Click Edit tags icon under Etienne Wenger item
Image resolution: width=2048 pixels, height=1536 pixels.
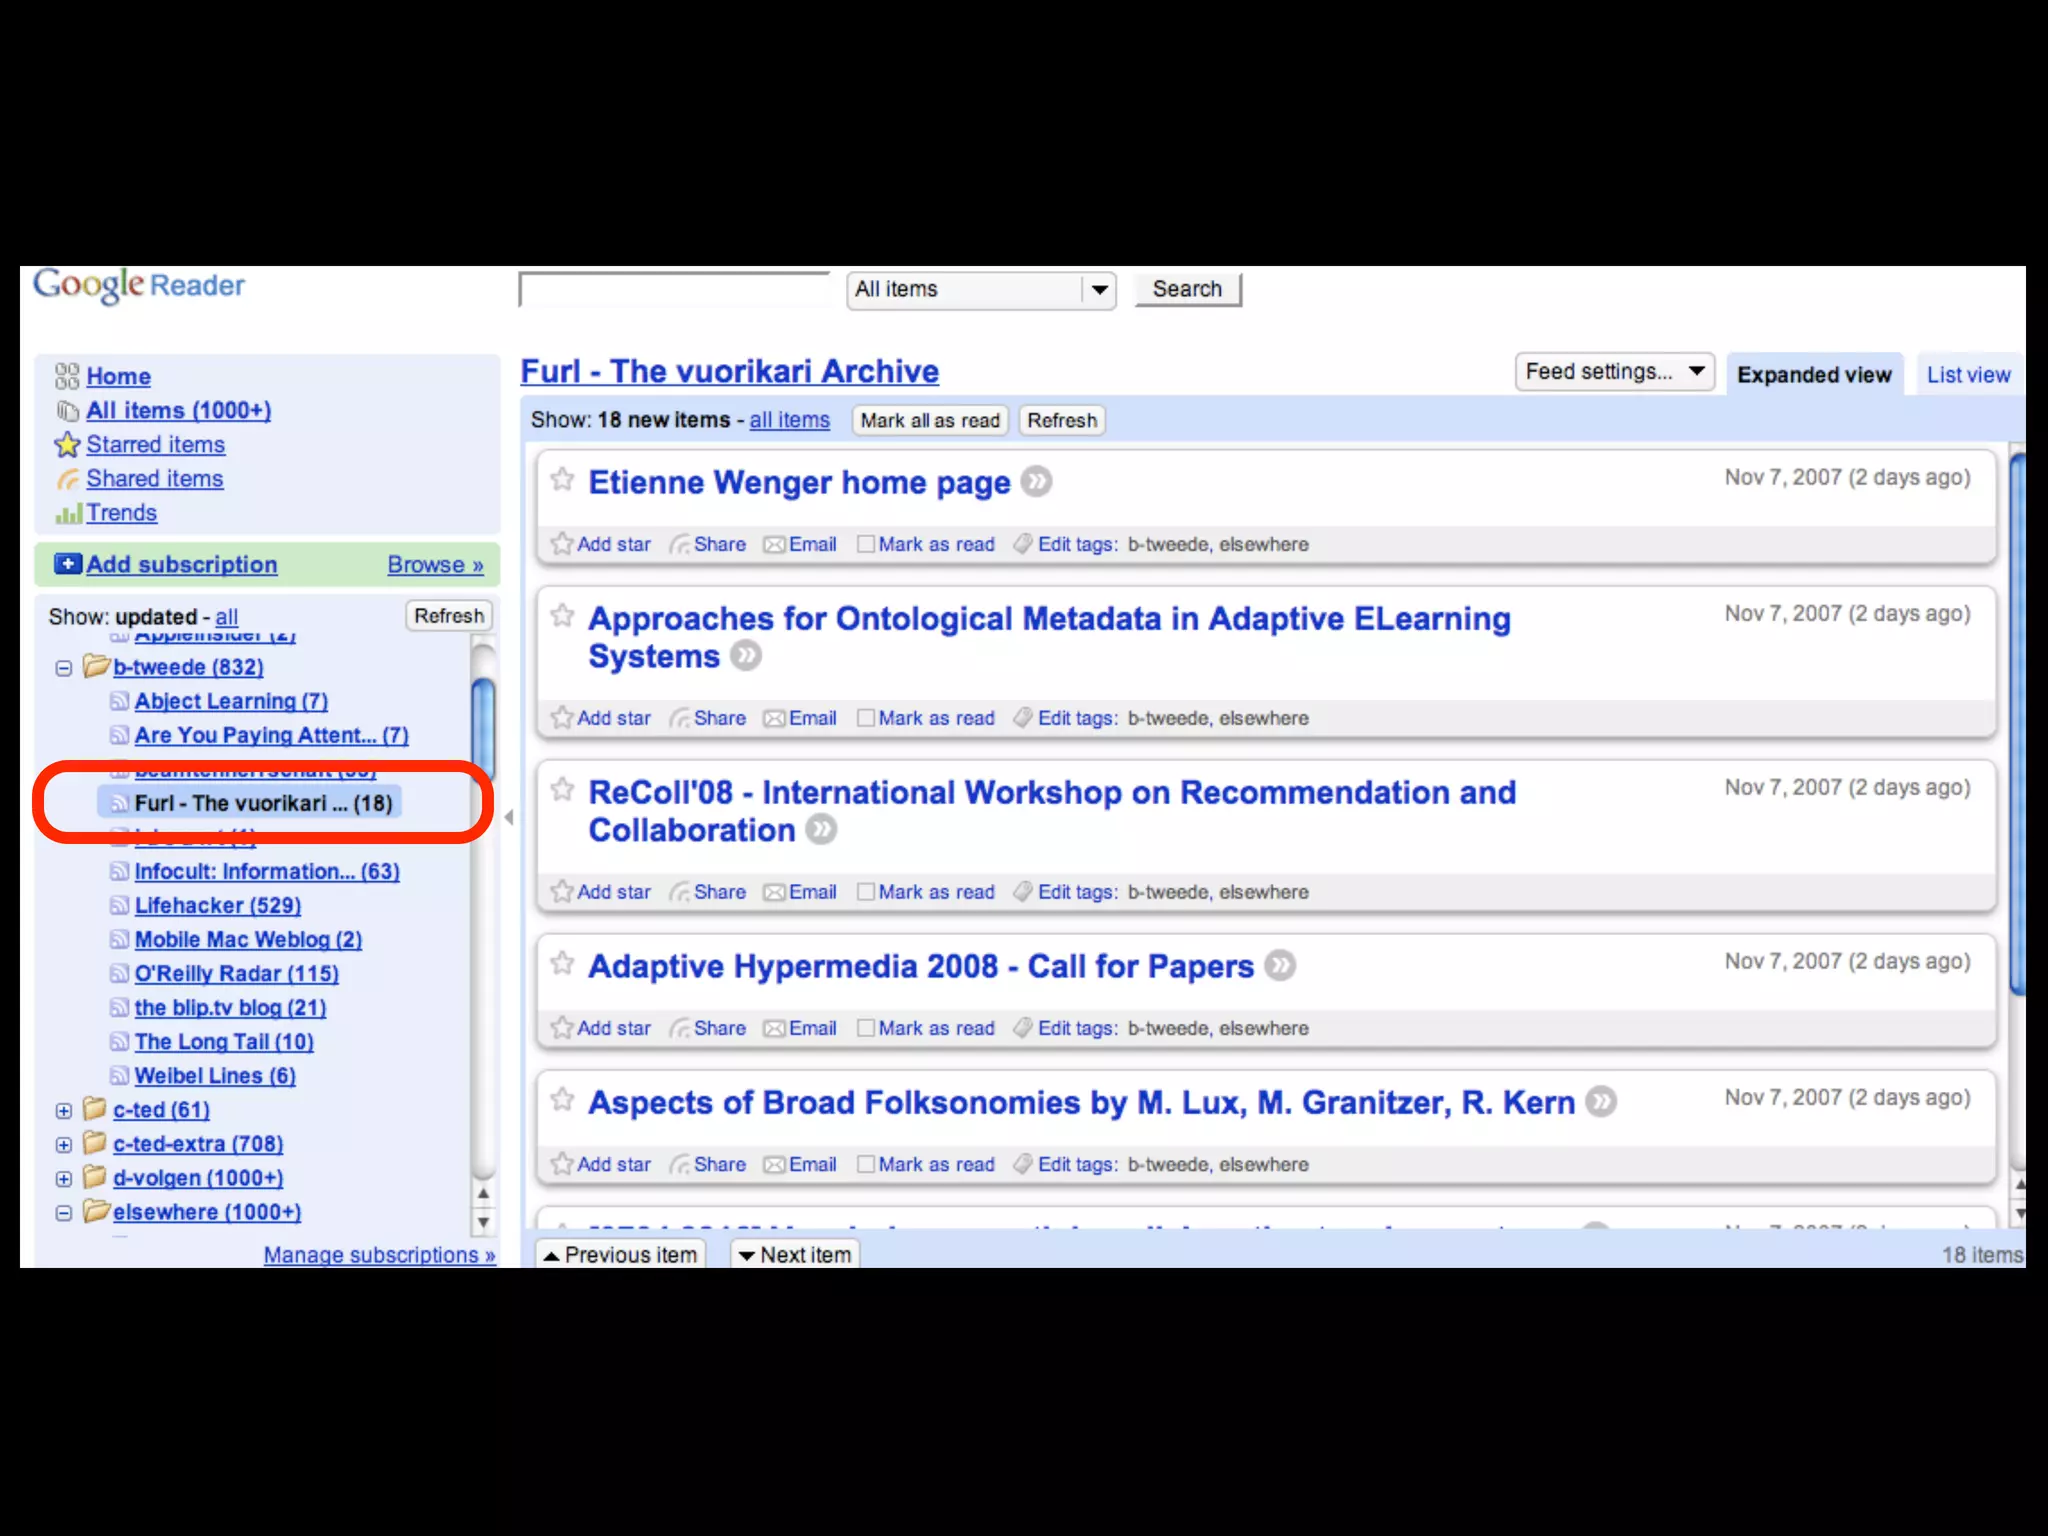click(1022, 544)
